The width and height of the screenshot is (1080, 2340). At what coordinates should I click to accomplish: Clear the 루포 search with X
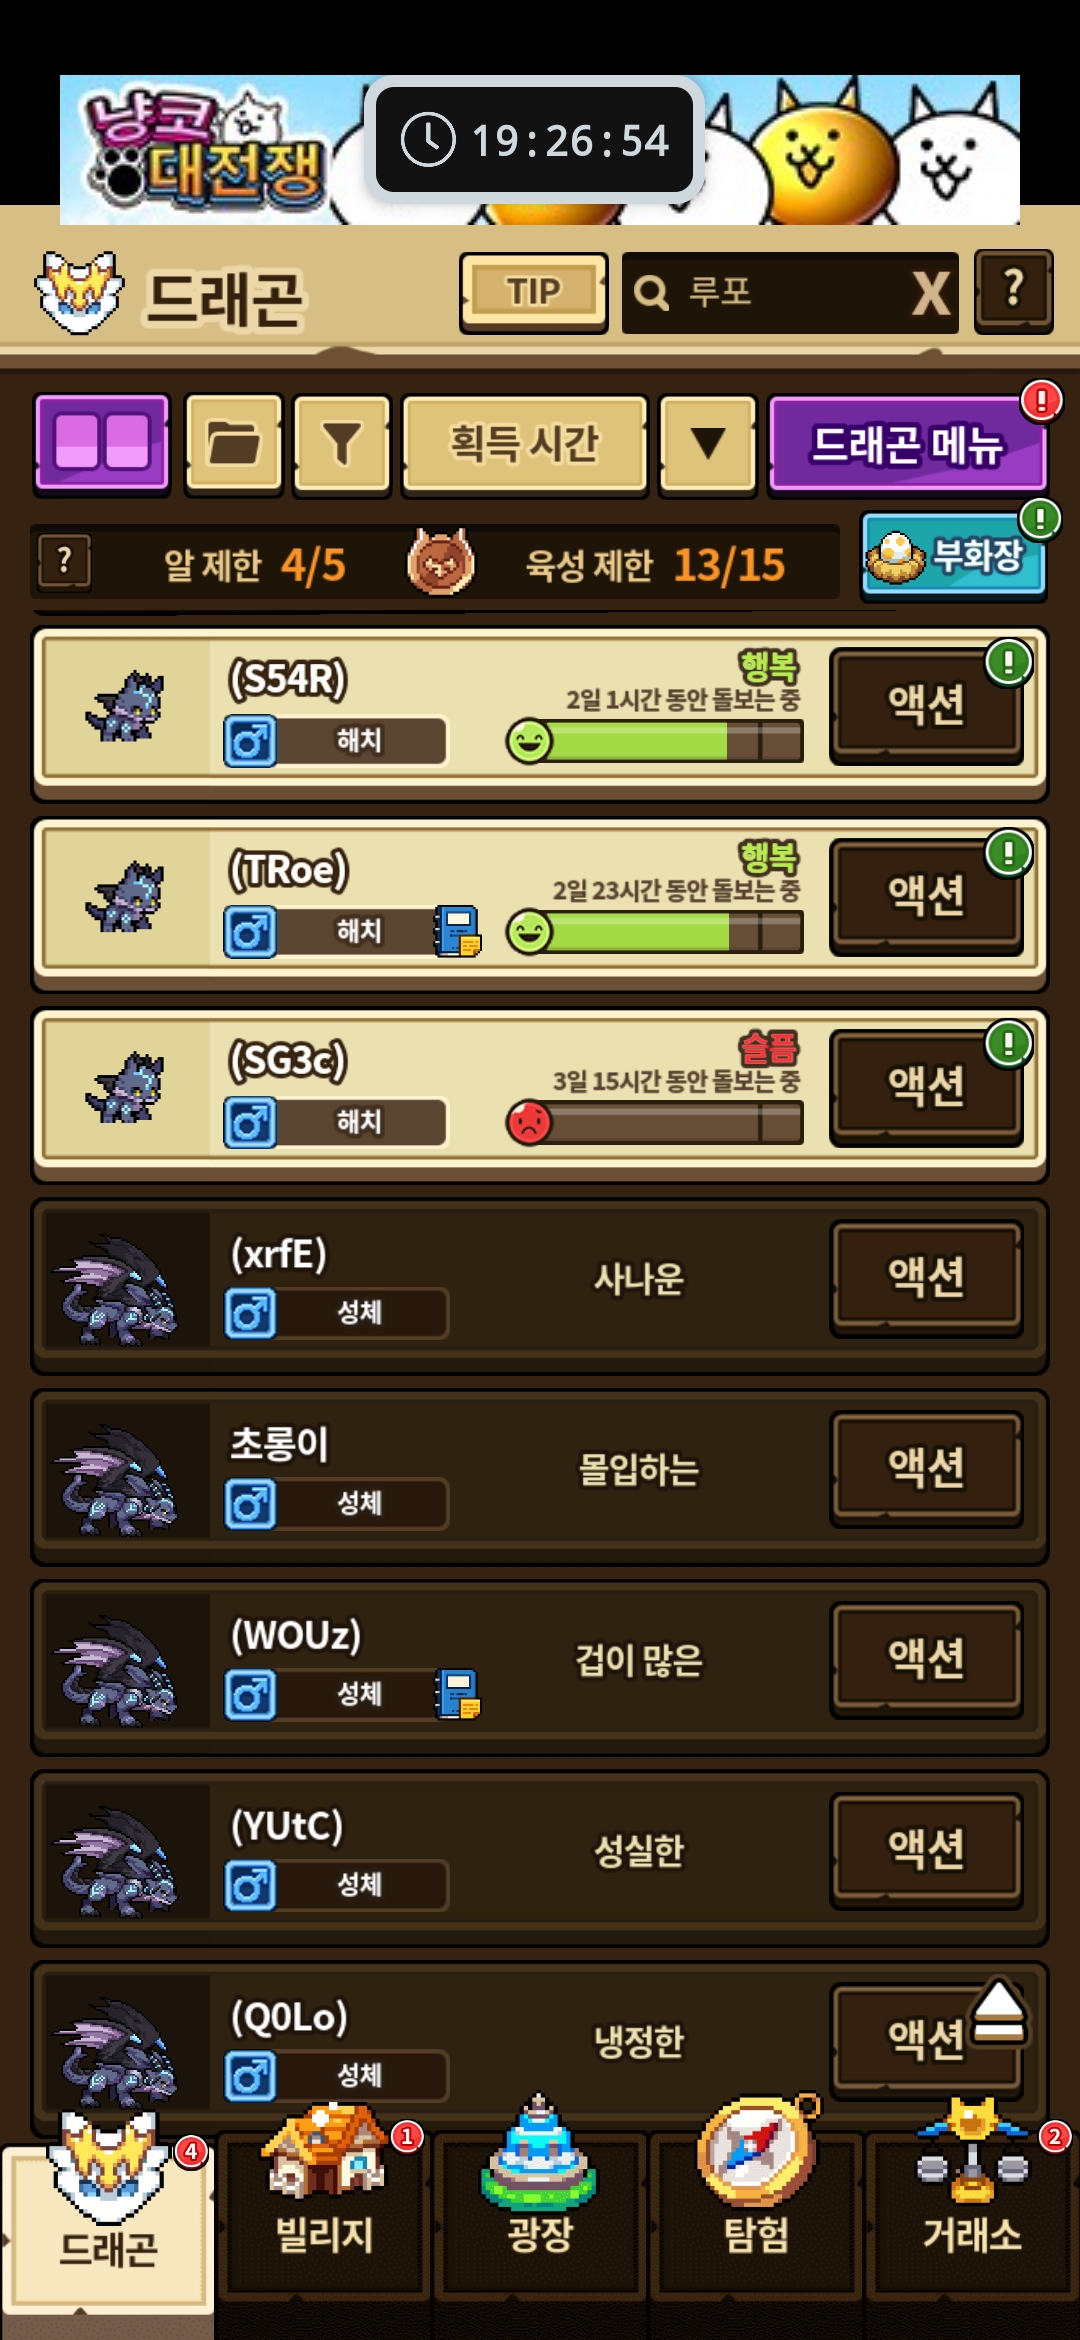coord(931,293)
